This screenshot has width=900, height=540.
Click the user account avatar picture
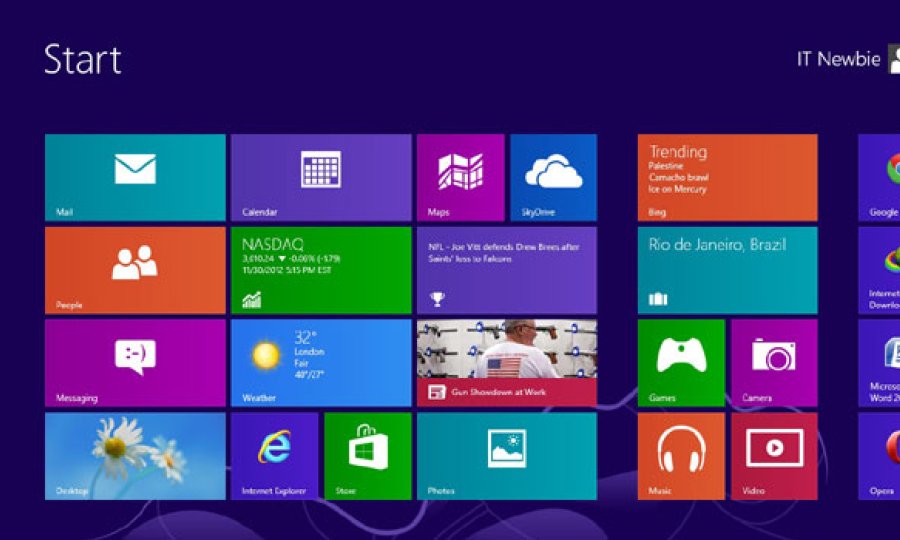tap(894, 59)
